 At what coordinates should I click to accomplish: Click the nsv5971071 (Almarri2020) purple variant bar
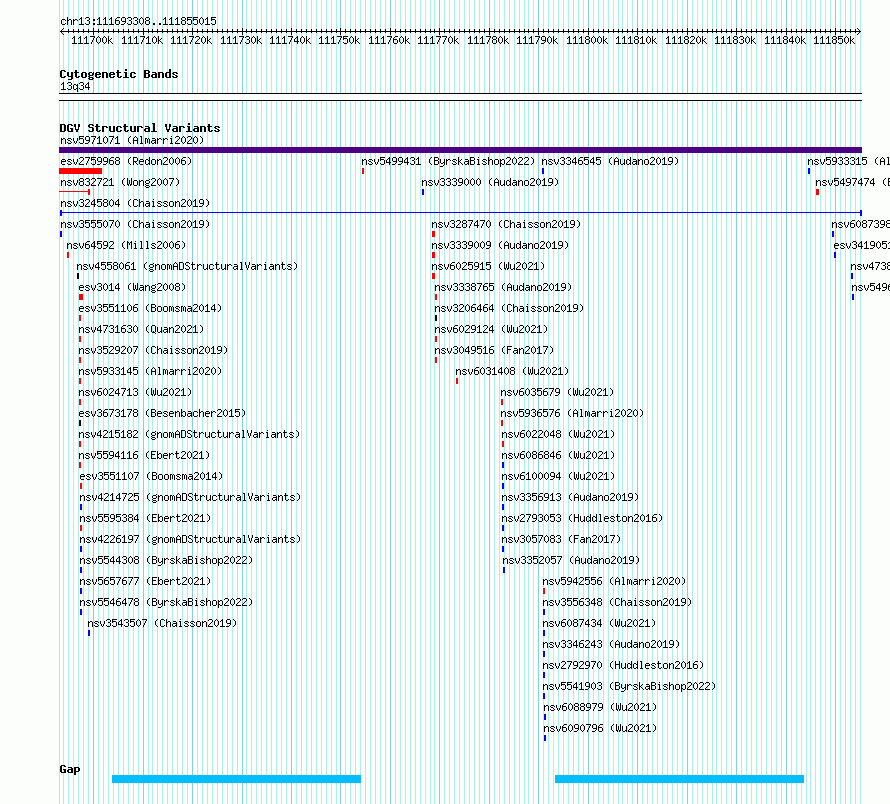coord(460,150)
